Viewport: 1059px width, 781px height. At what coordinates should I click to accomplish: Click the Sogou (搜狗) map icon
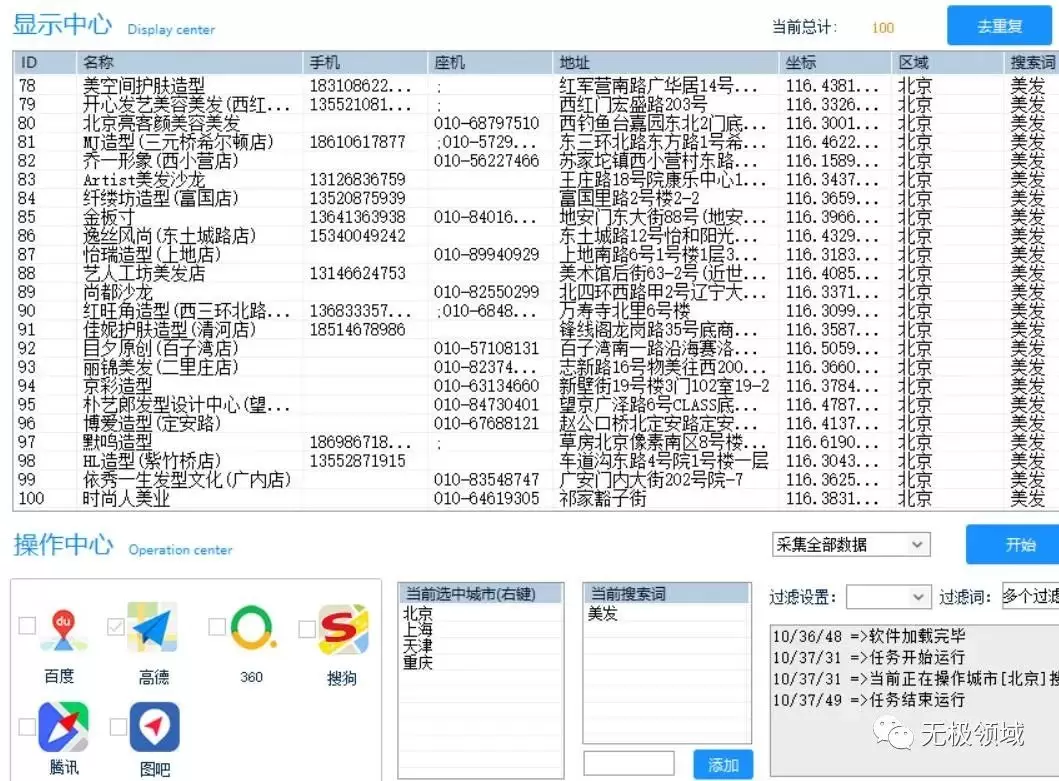point(343,629)
